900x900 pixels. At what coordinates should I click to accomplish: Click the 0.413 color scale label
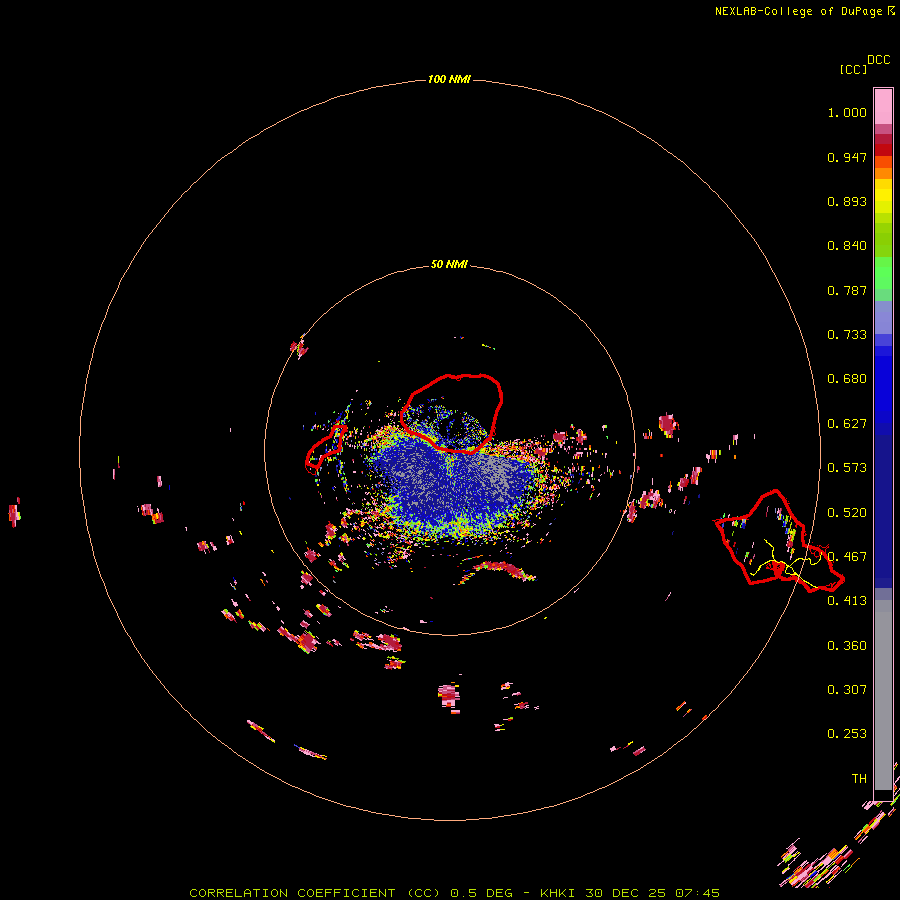point(847,601)
